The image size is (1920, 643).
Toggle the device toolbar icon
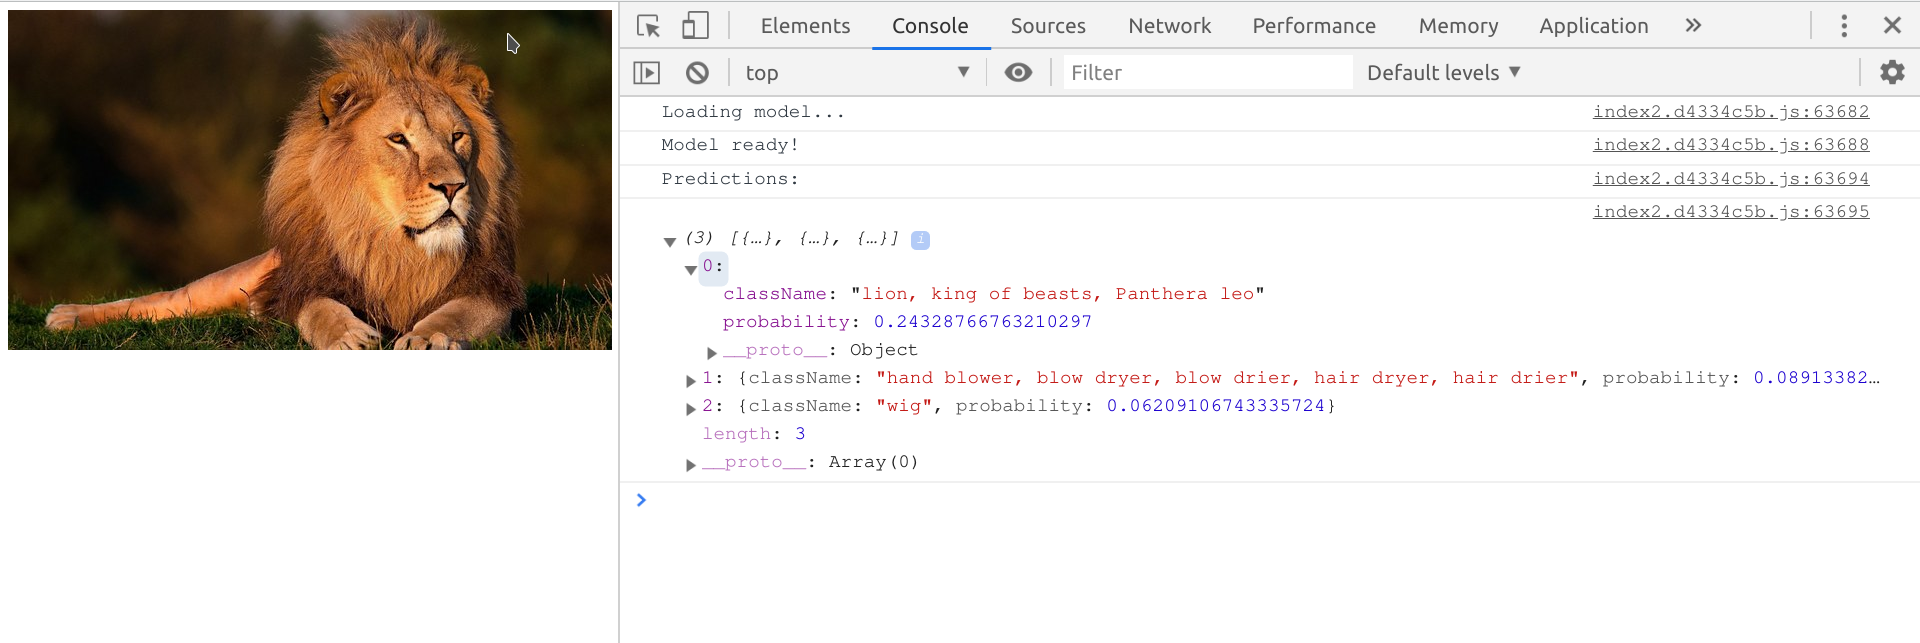(695, 26)
